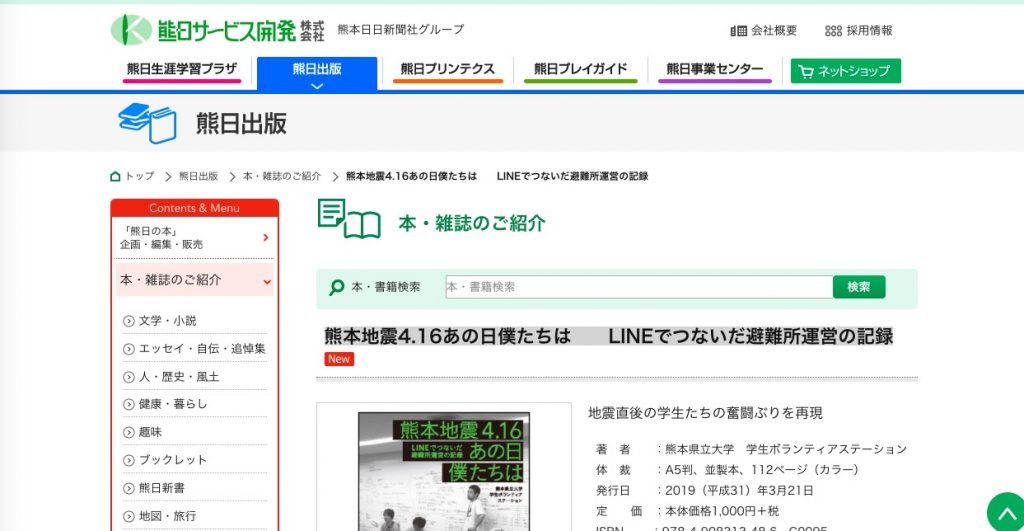Open 文学・小説 category
Image resolution: width=1024 pixels, height=531 pixels.
coord(167,321)
